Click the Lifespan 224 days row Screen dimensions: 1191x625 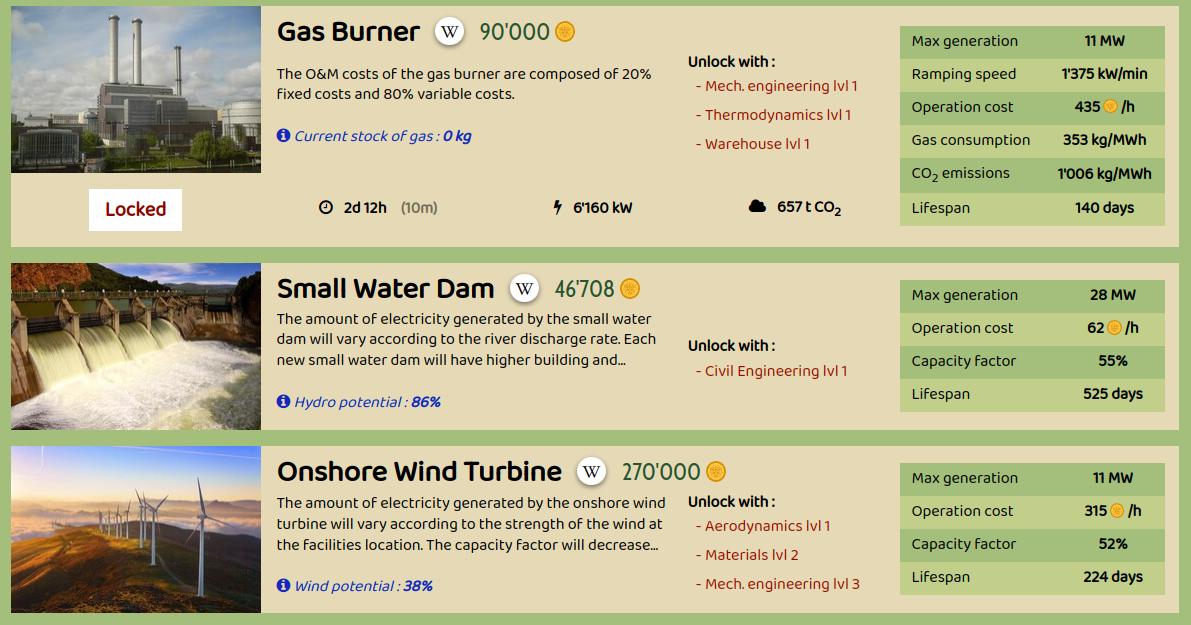pyautogui.click(x=1032, y=578)
